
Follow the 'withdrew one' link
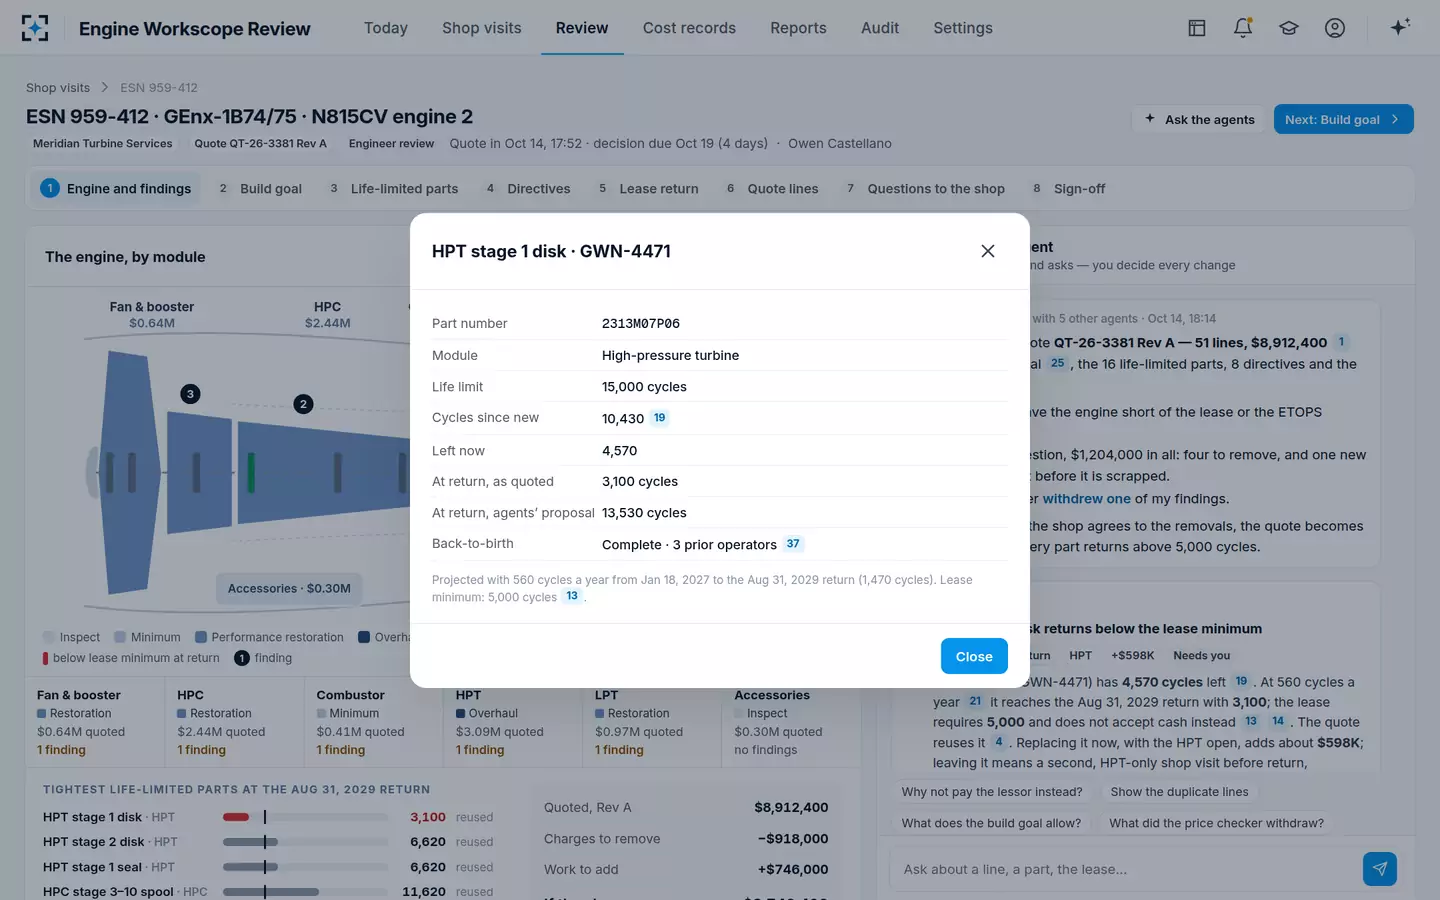click(1086, 499)
